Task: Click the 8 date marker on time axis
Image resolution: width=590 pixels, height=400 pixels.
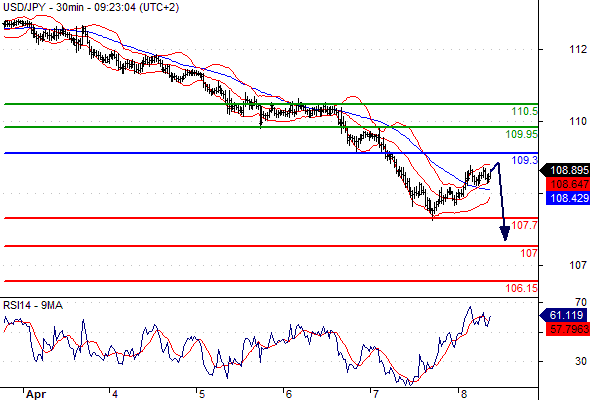Action: pyautogui.click(x=463, y=394)
